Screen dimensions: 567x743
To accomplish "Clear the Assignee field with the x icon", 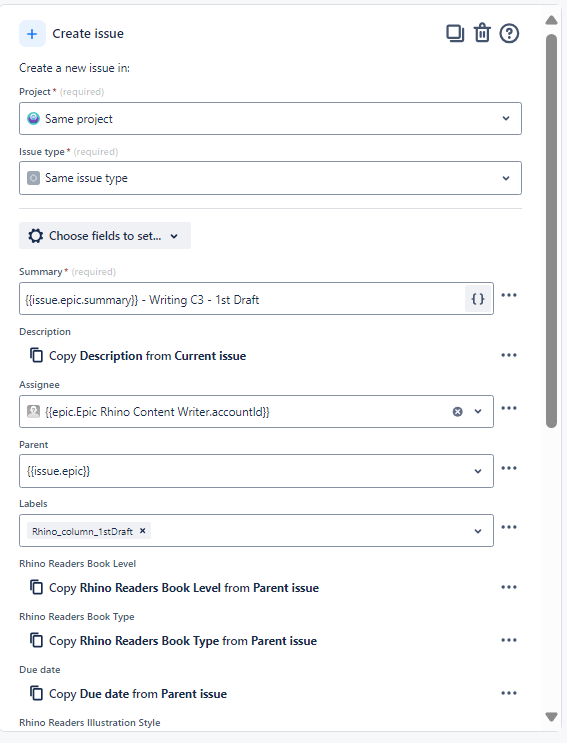I will tap(458, 411).
